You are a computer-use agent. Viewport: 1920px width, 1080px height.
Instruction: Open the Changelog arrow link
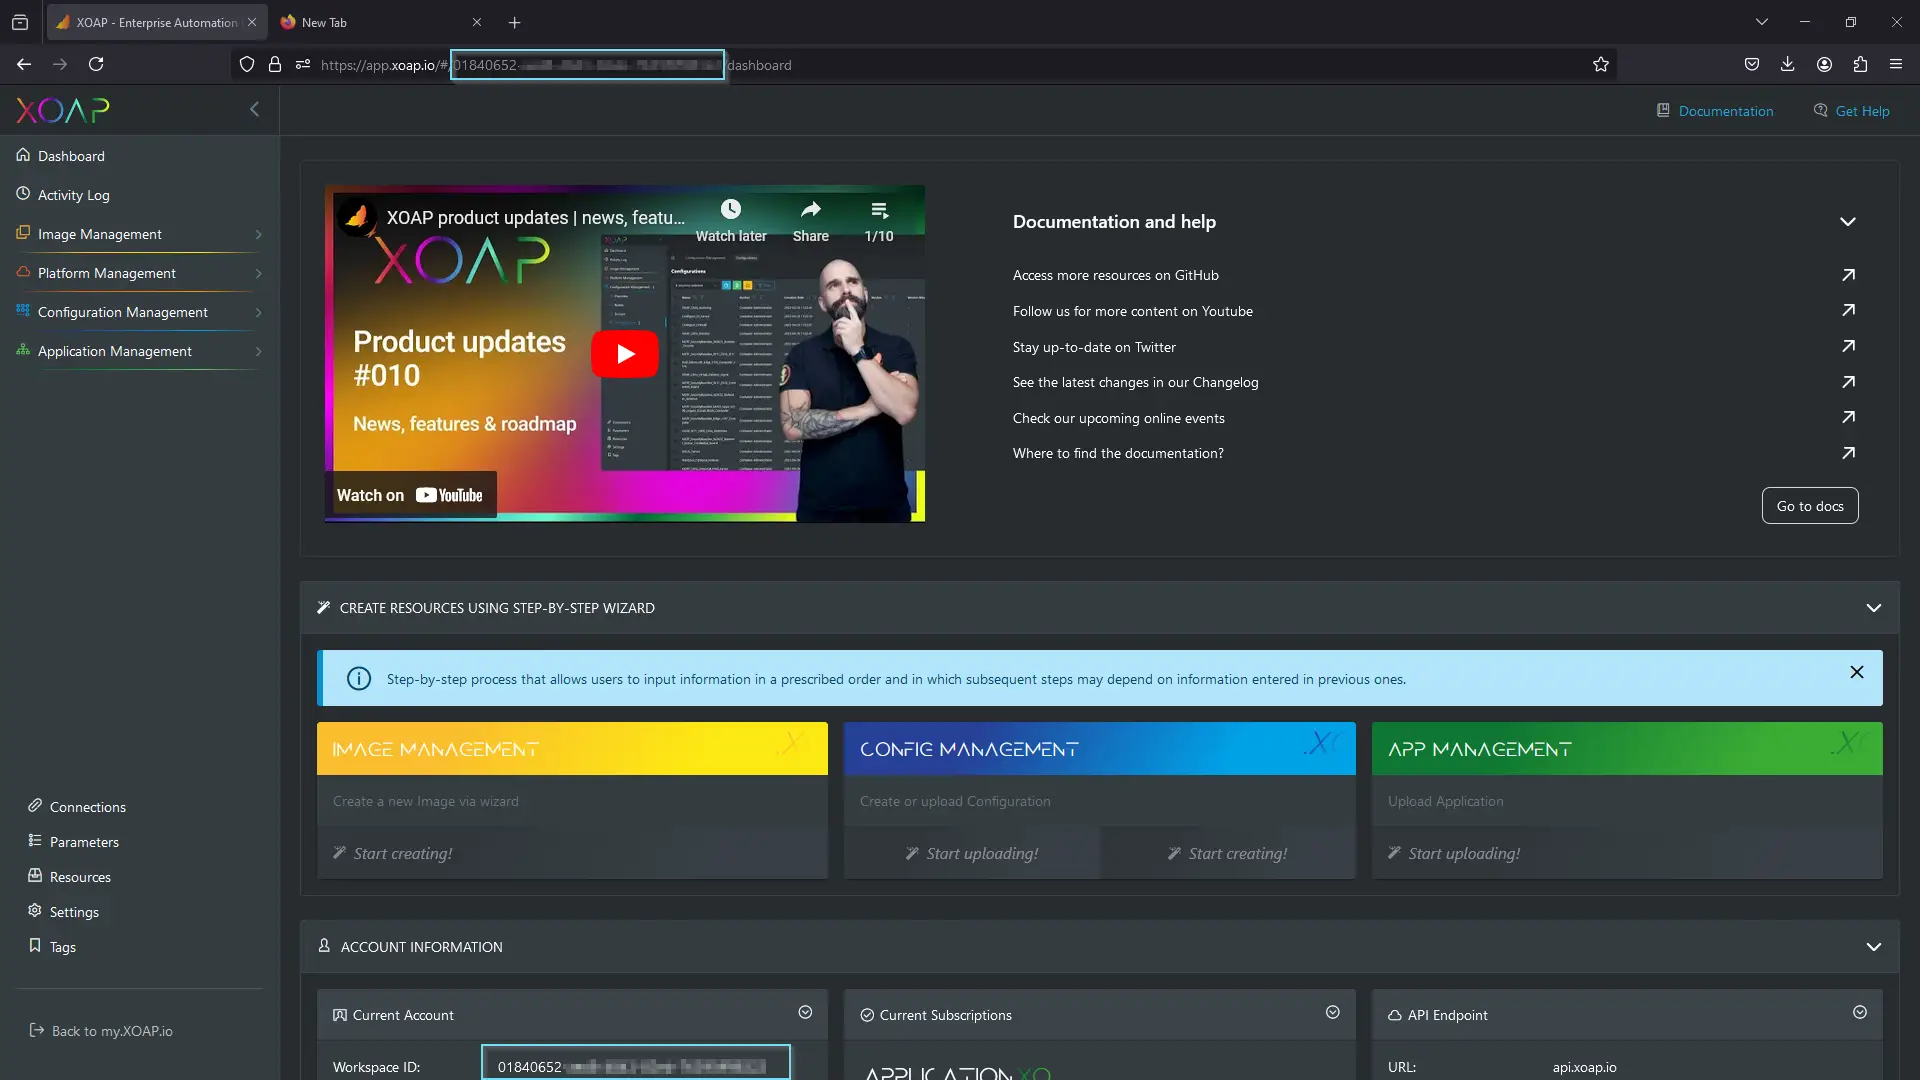point(1848,382)
